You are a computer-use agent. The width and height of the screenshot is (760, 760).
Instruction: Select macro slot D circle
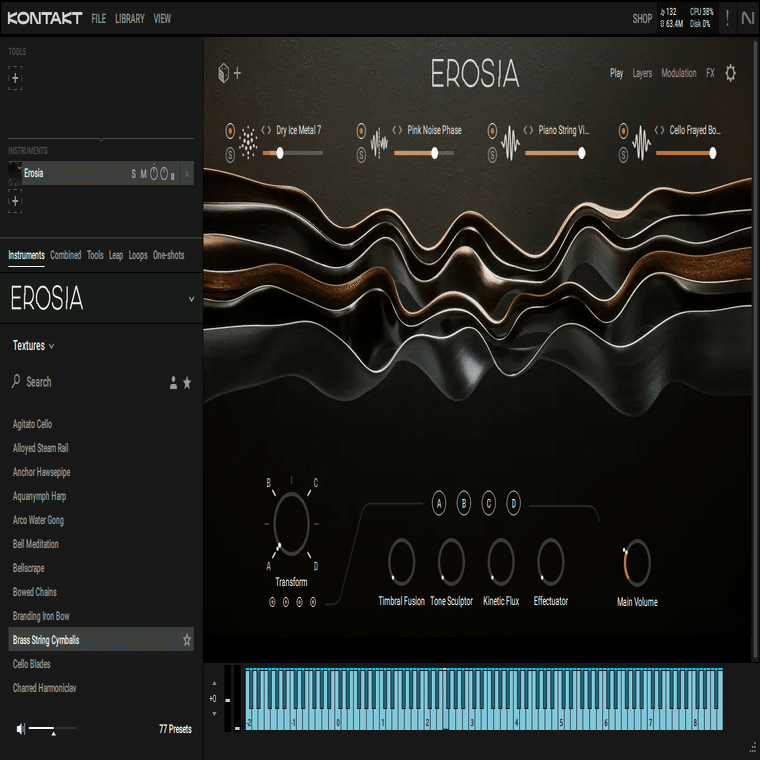click(513, 504)
